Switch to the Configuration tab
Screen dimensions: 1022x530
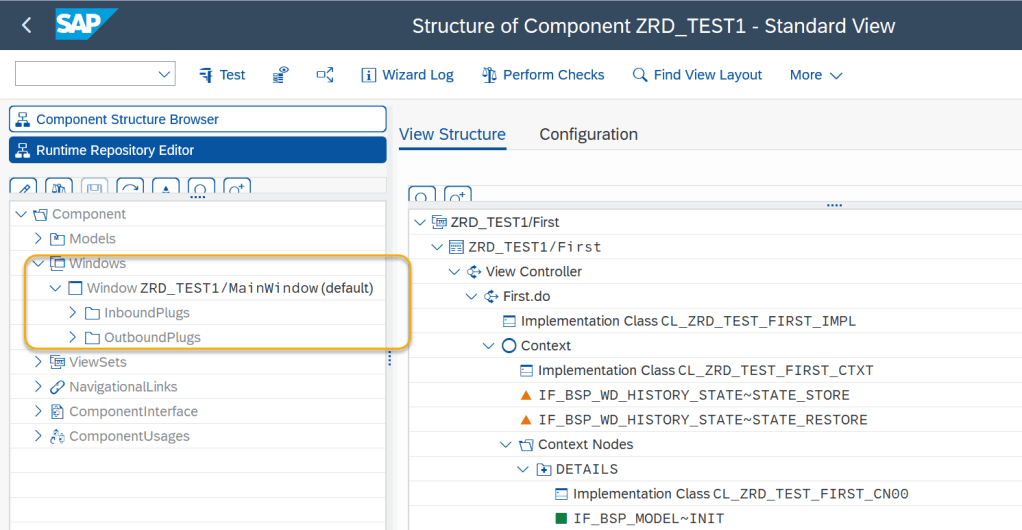(588, 134)
